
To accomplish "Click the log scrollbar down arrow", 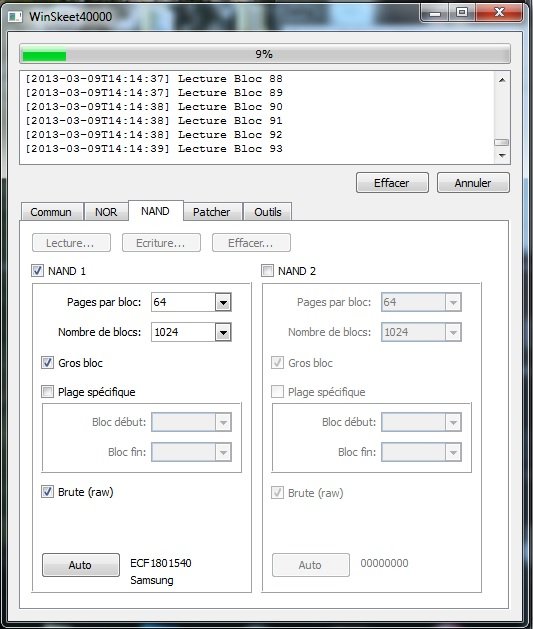I will (x=502, y=156).
